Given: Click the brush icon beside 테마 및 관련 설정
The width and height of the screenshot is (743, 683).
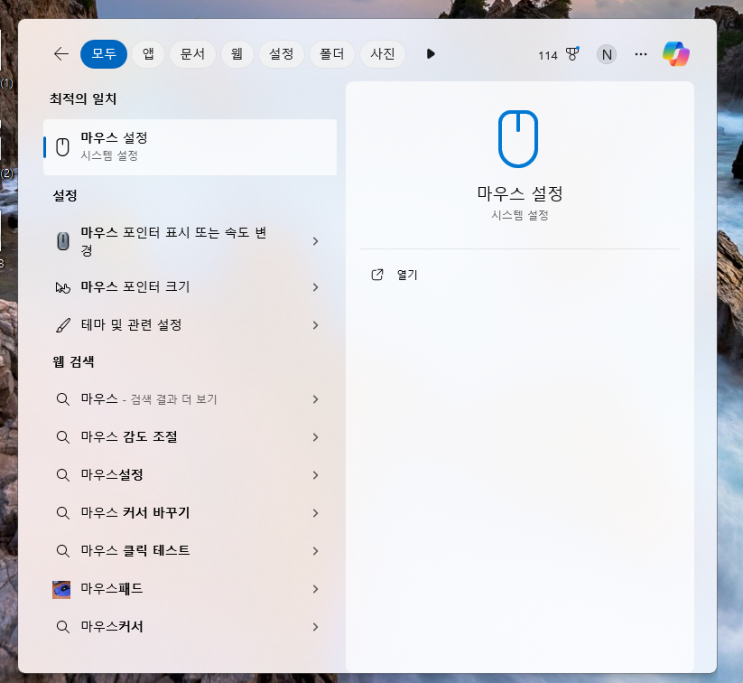Looking at the screenshot, I should click(63, 326).
